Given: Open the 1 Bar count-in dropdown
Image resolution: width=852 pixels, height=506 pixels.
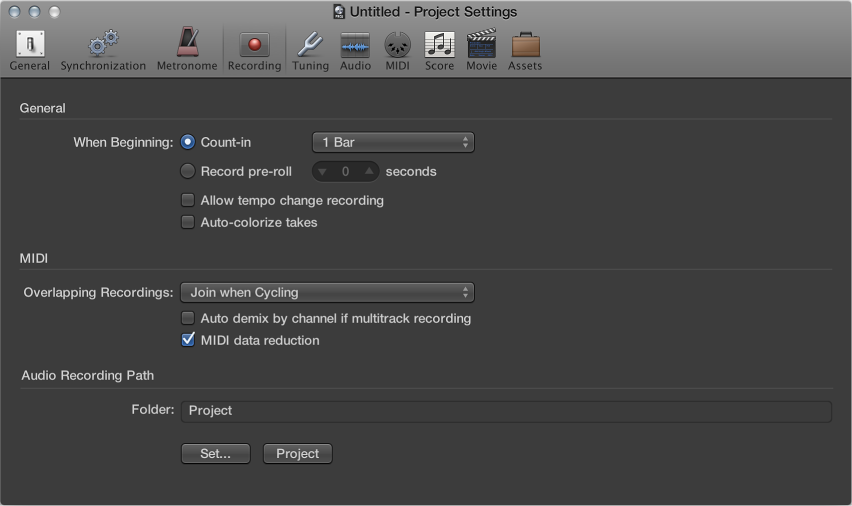Looking at the screenshot, I should point(393,142).
